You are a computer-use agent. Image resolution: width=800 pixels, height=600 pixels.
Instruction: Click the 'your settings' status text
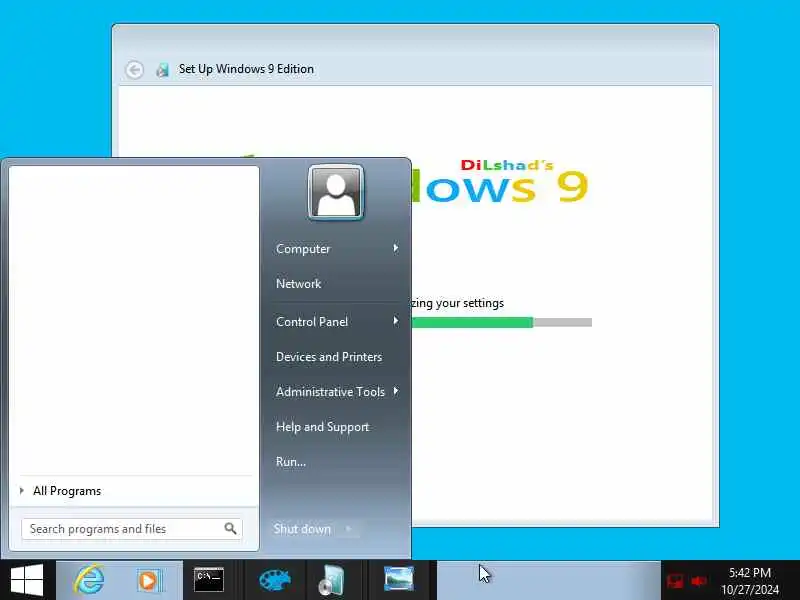click(x=470, y=303)
